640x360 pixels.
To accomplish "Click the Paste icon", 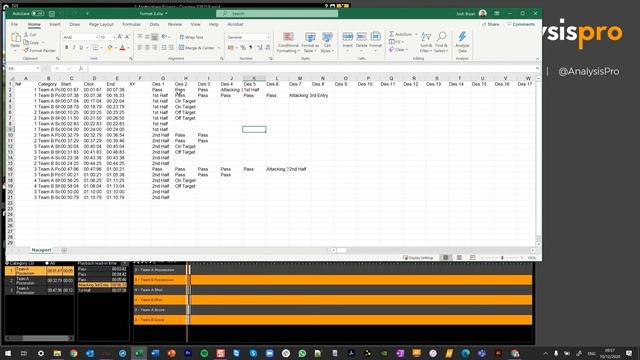I will [x=16, y=38].
